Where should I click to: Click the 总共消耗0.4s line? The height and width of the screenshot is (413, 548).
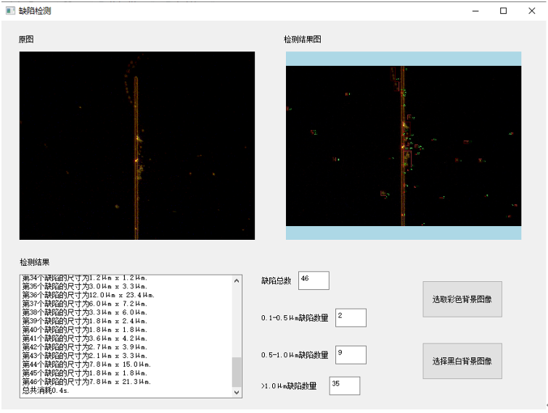point(46,391)
